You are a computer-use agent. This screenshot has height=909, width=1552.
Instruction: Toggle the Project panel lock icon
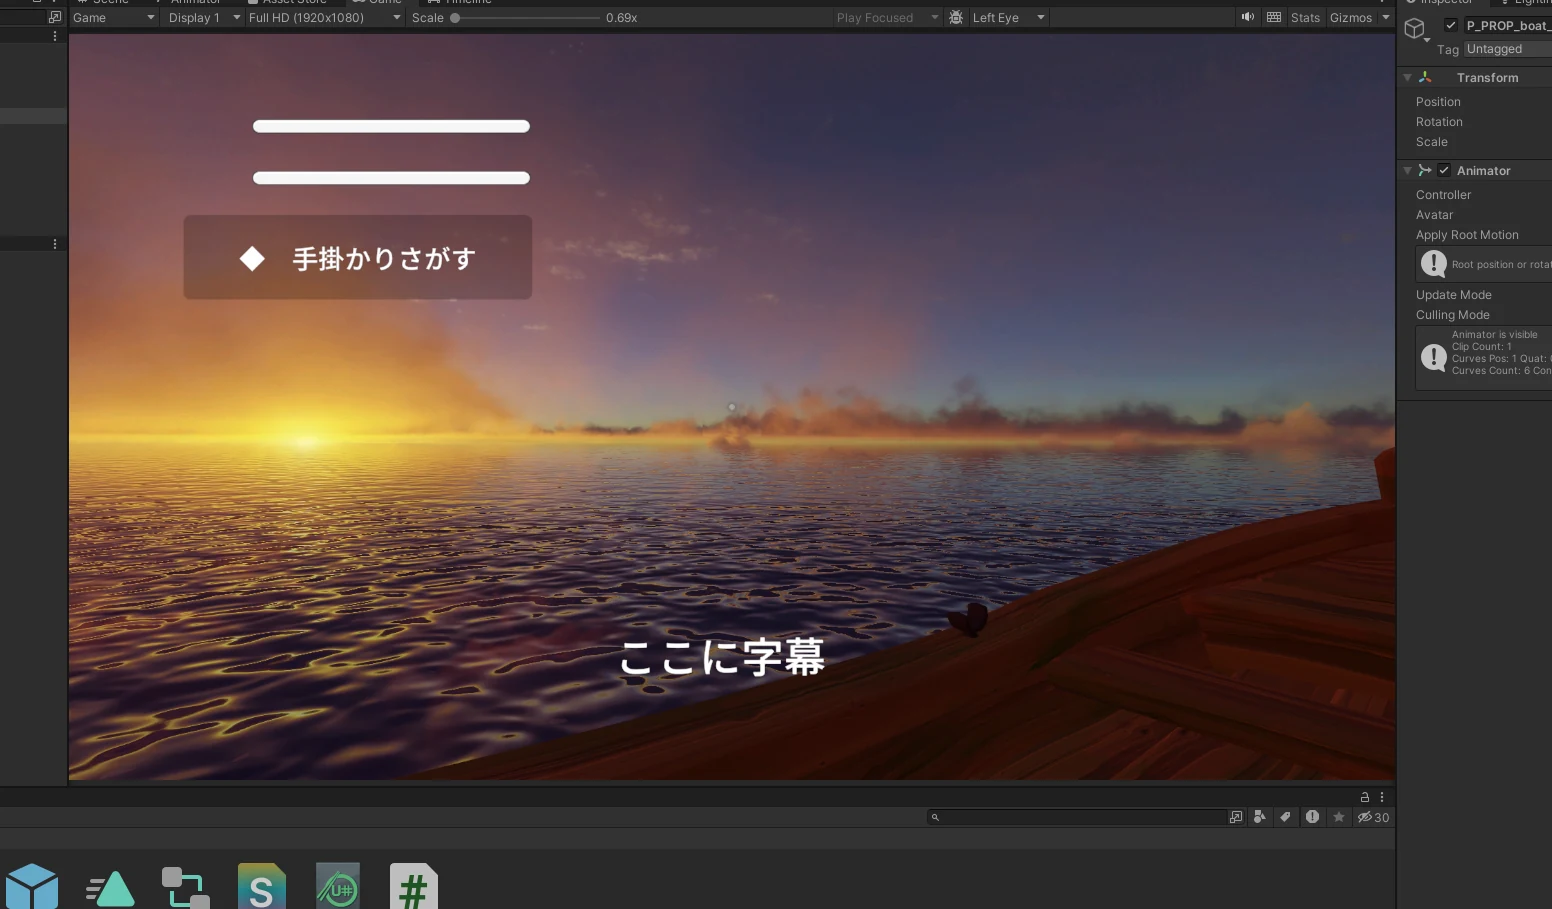[1365, 797]
